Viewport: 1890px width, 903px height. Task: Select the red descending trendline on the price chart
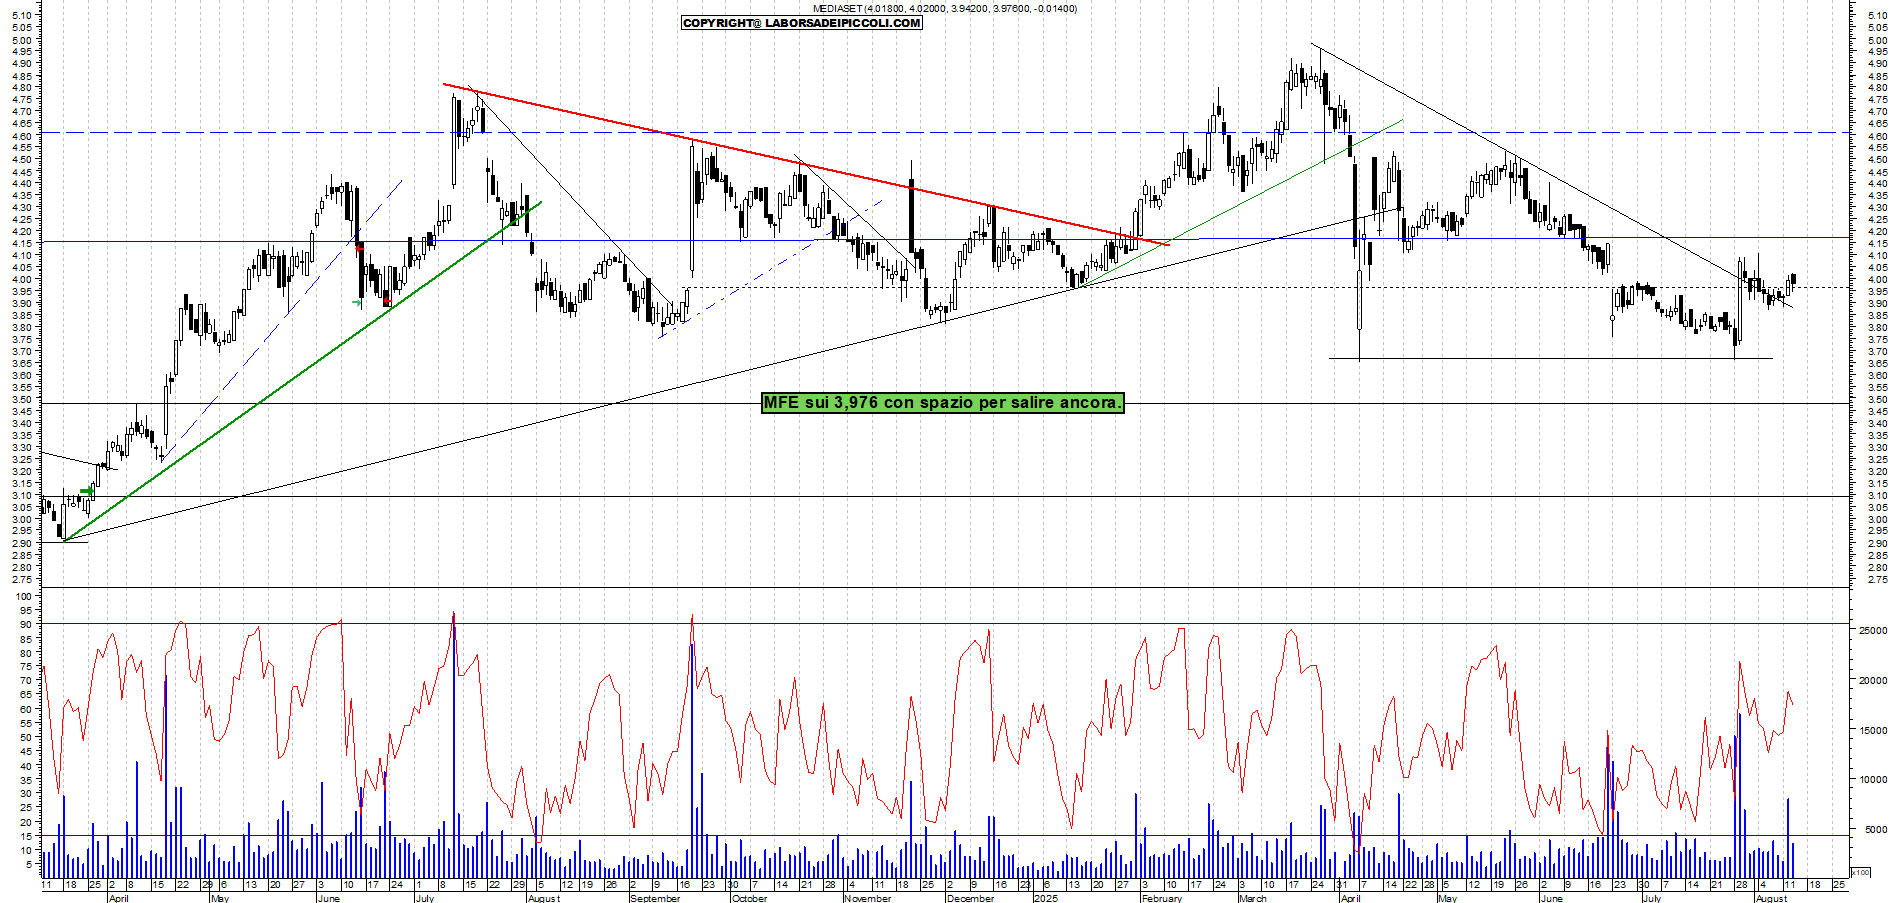pyautogui.click(x=805, y=163)
